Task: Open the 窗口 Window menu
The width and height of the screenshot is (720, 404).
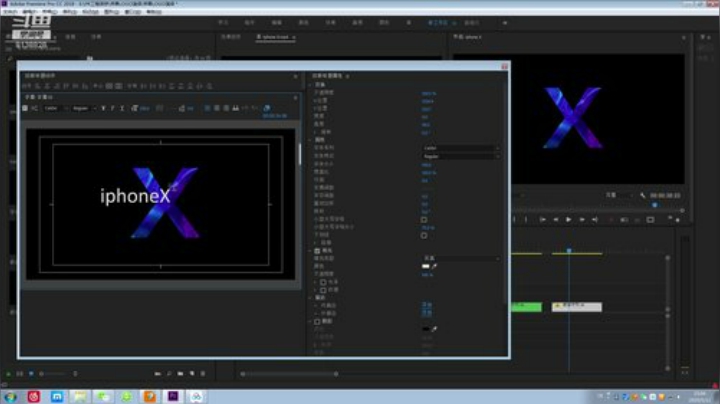Action: (x=132, y=11)
